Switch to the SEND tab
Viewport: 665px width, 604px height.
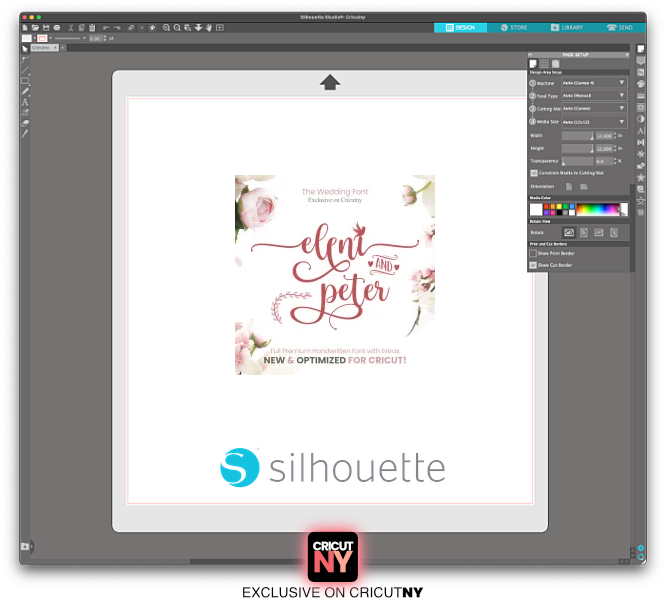(619, 28)
